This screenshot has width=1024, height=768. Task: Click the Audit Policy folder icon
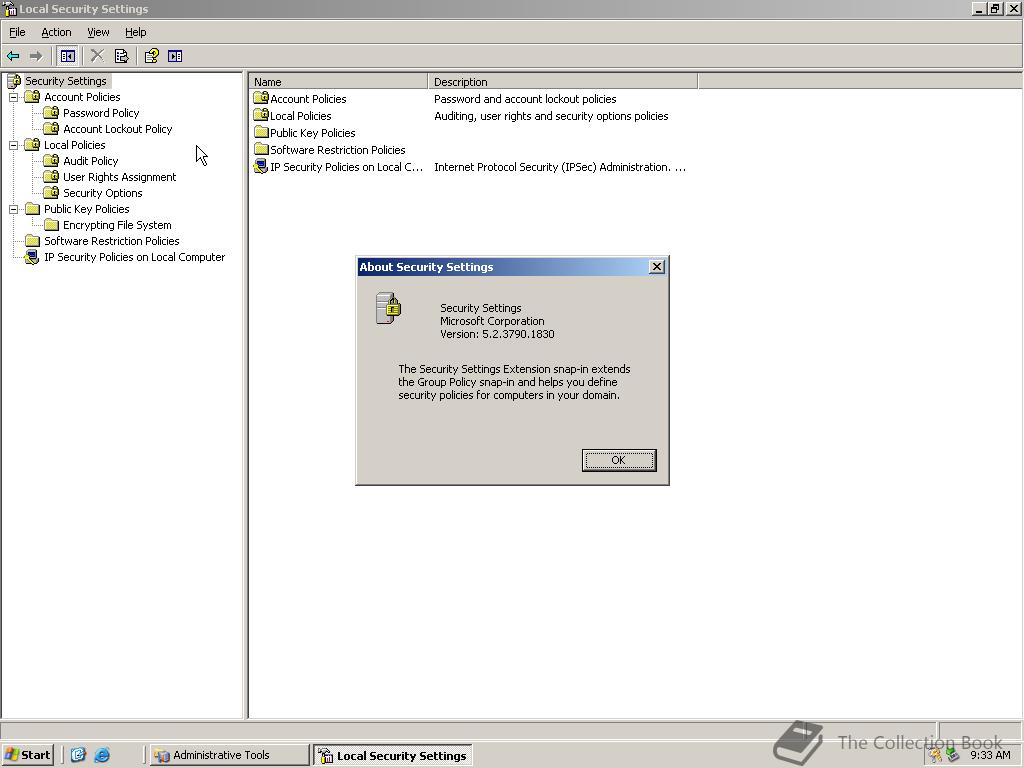click(52, 161)
